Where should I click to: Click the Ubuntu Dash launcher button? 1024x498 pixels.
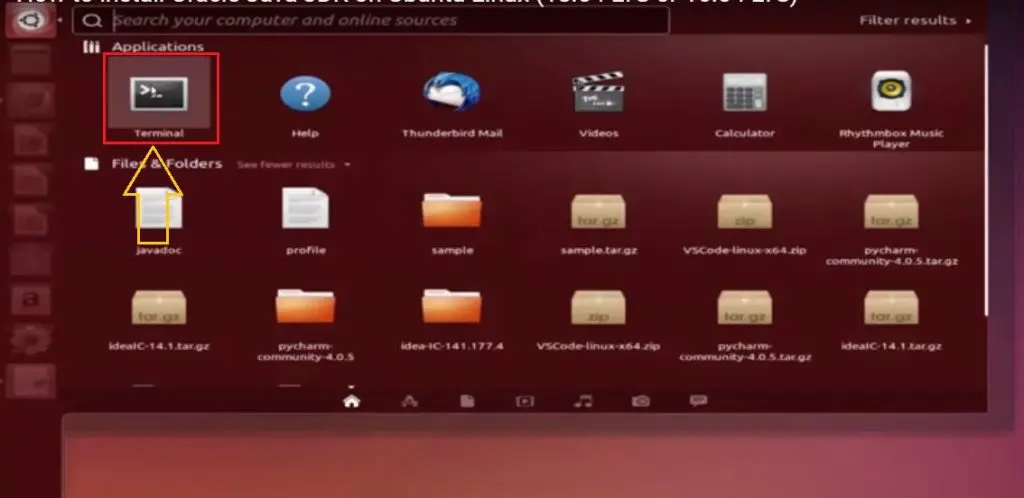click(x=31, y=20)
